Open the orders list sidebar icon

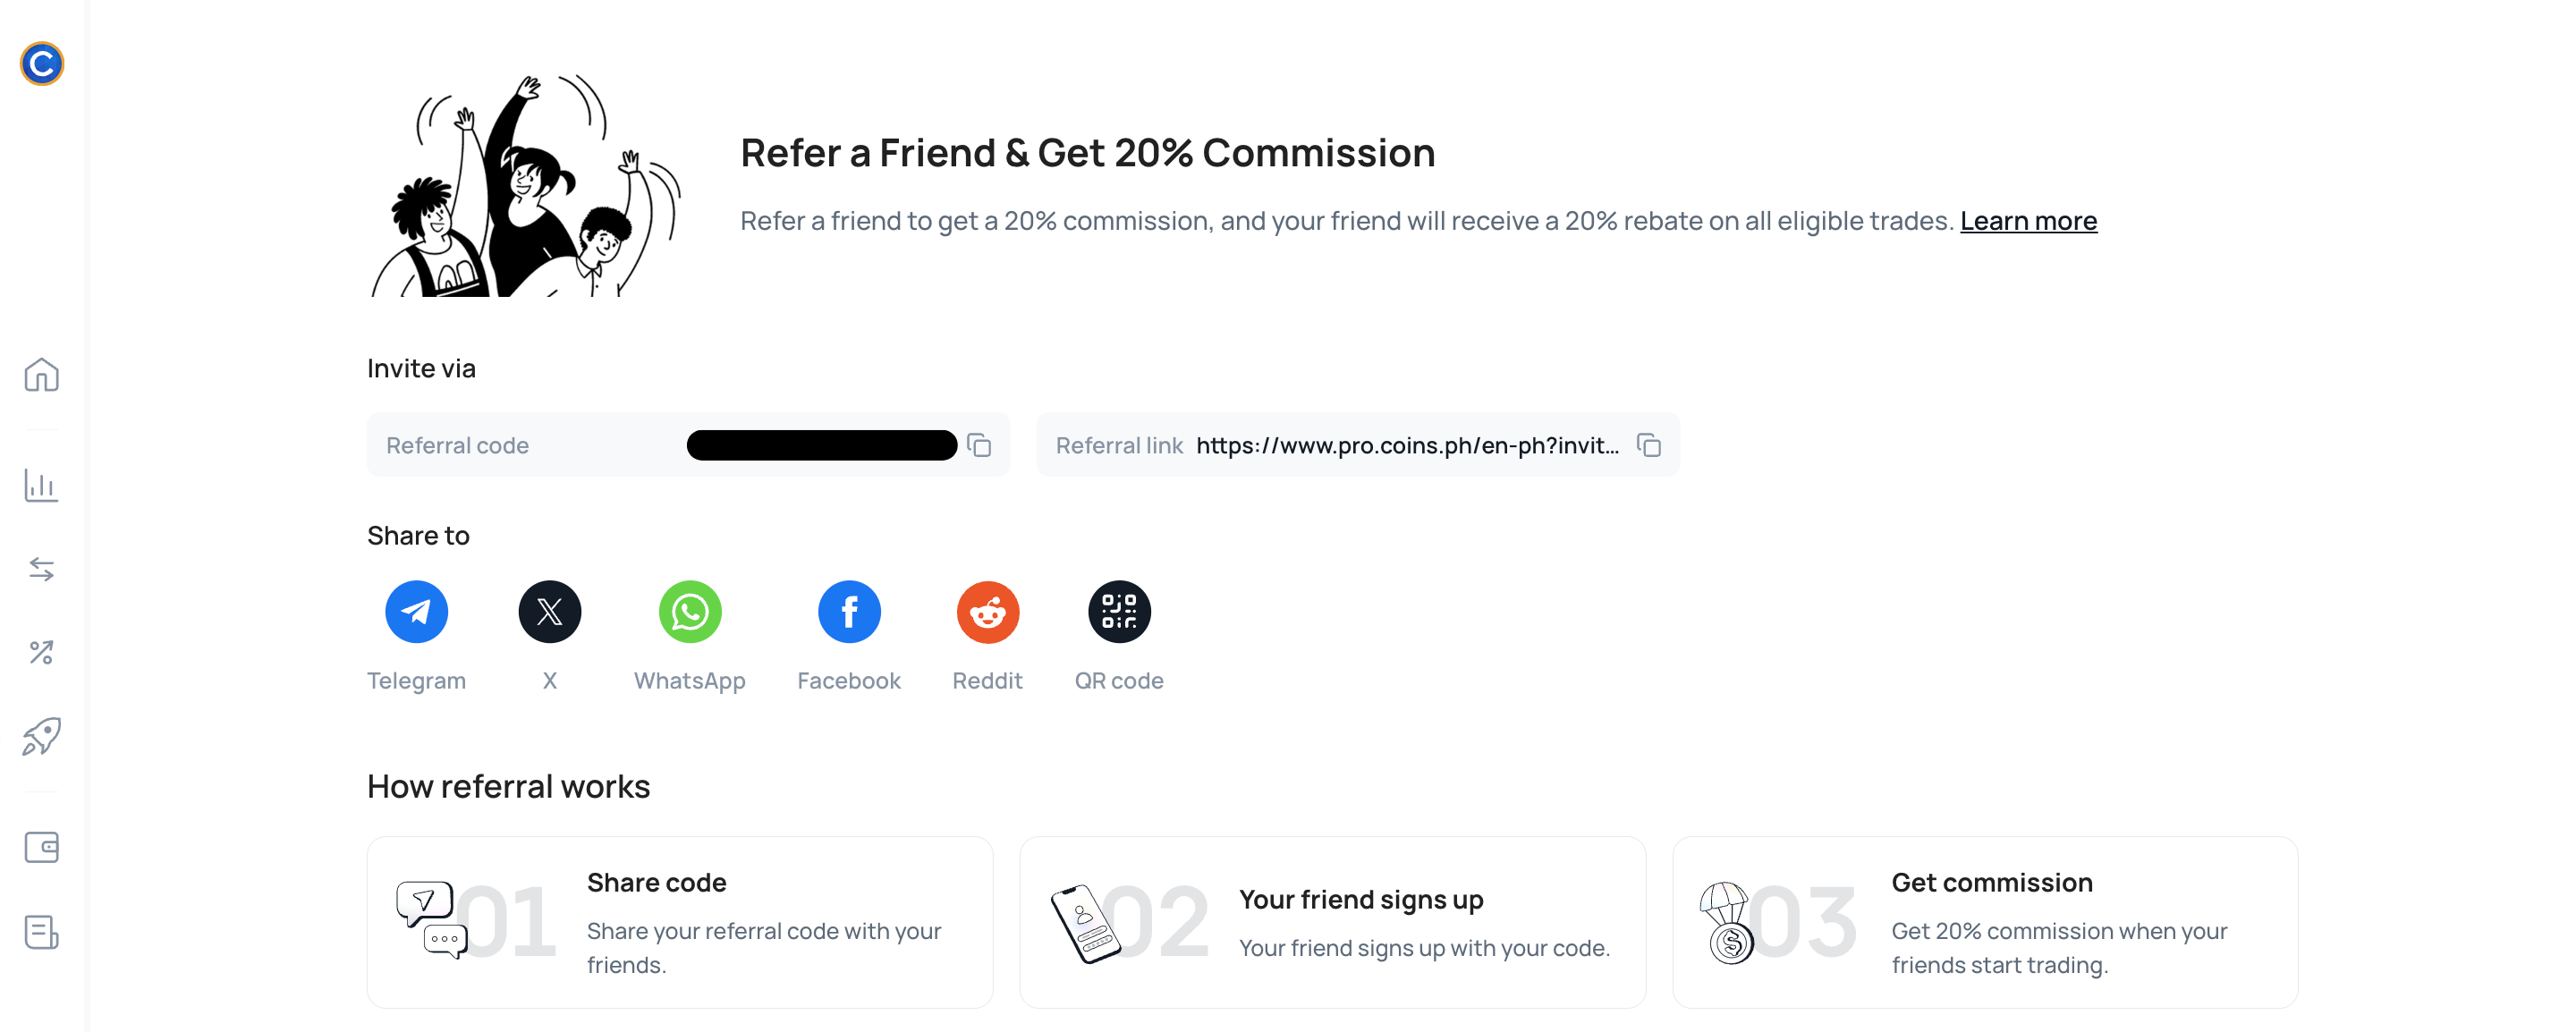click(x=42, y=932)
